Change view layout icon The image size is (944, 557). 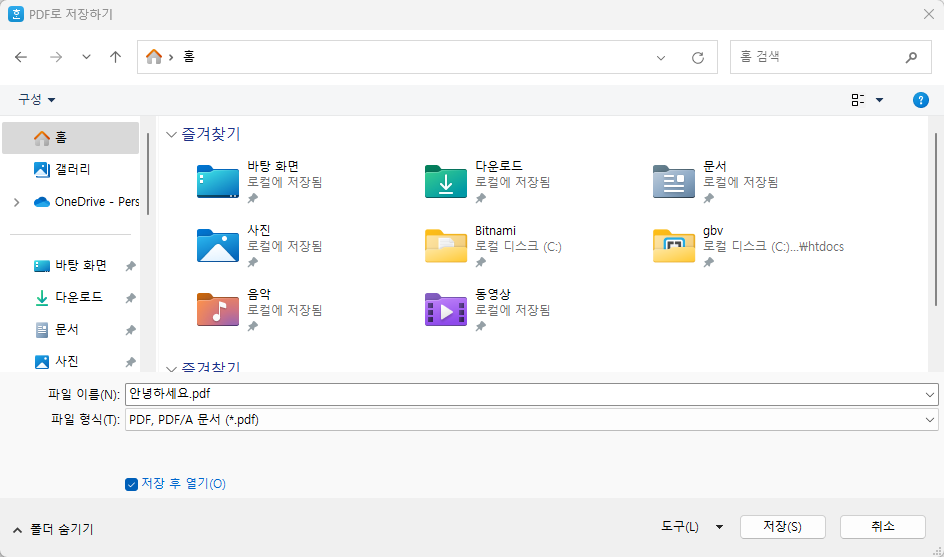click(858, 100)
